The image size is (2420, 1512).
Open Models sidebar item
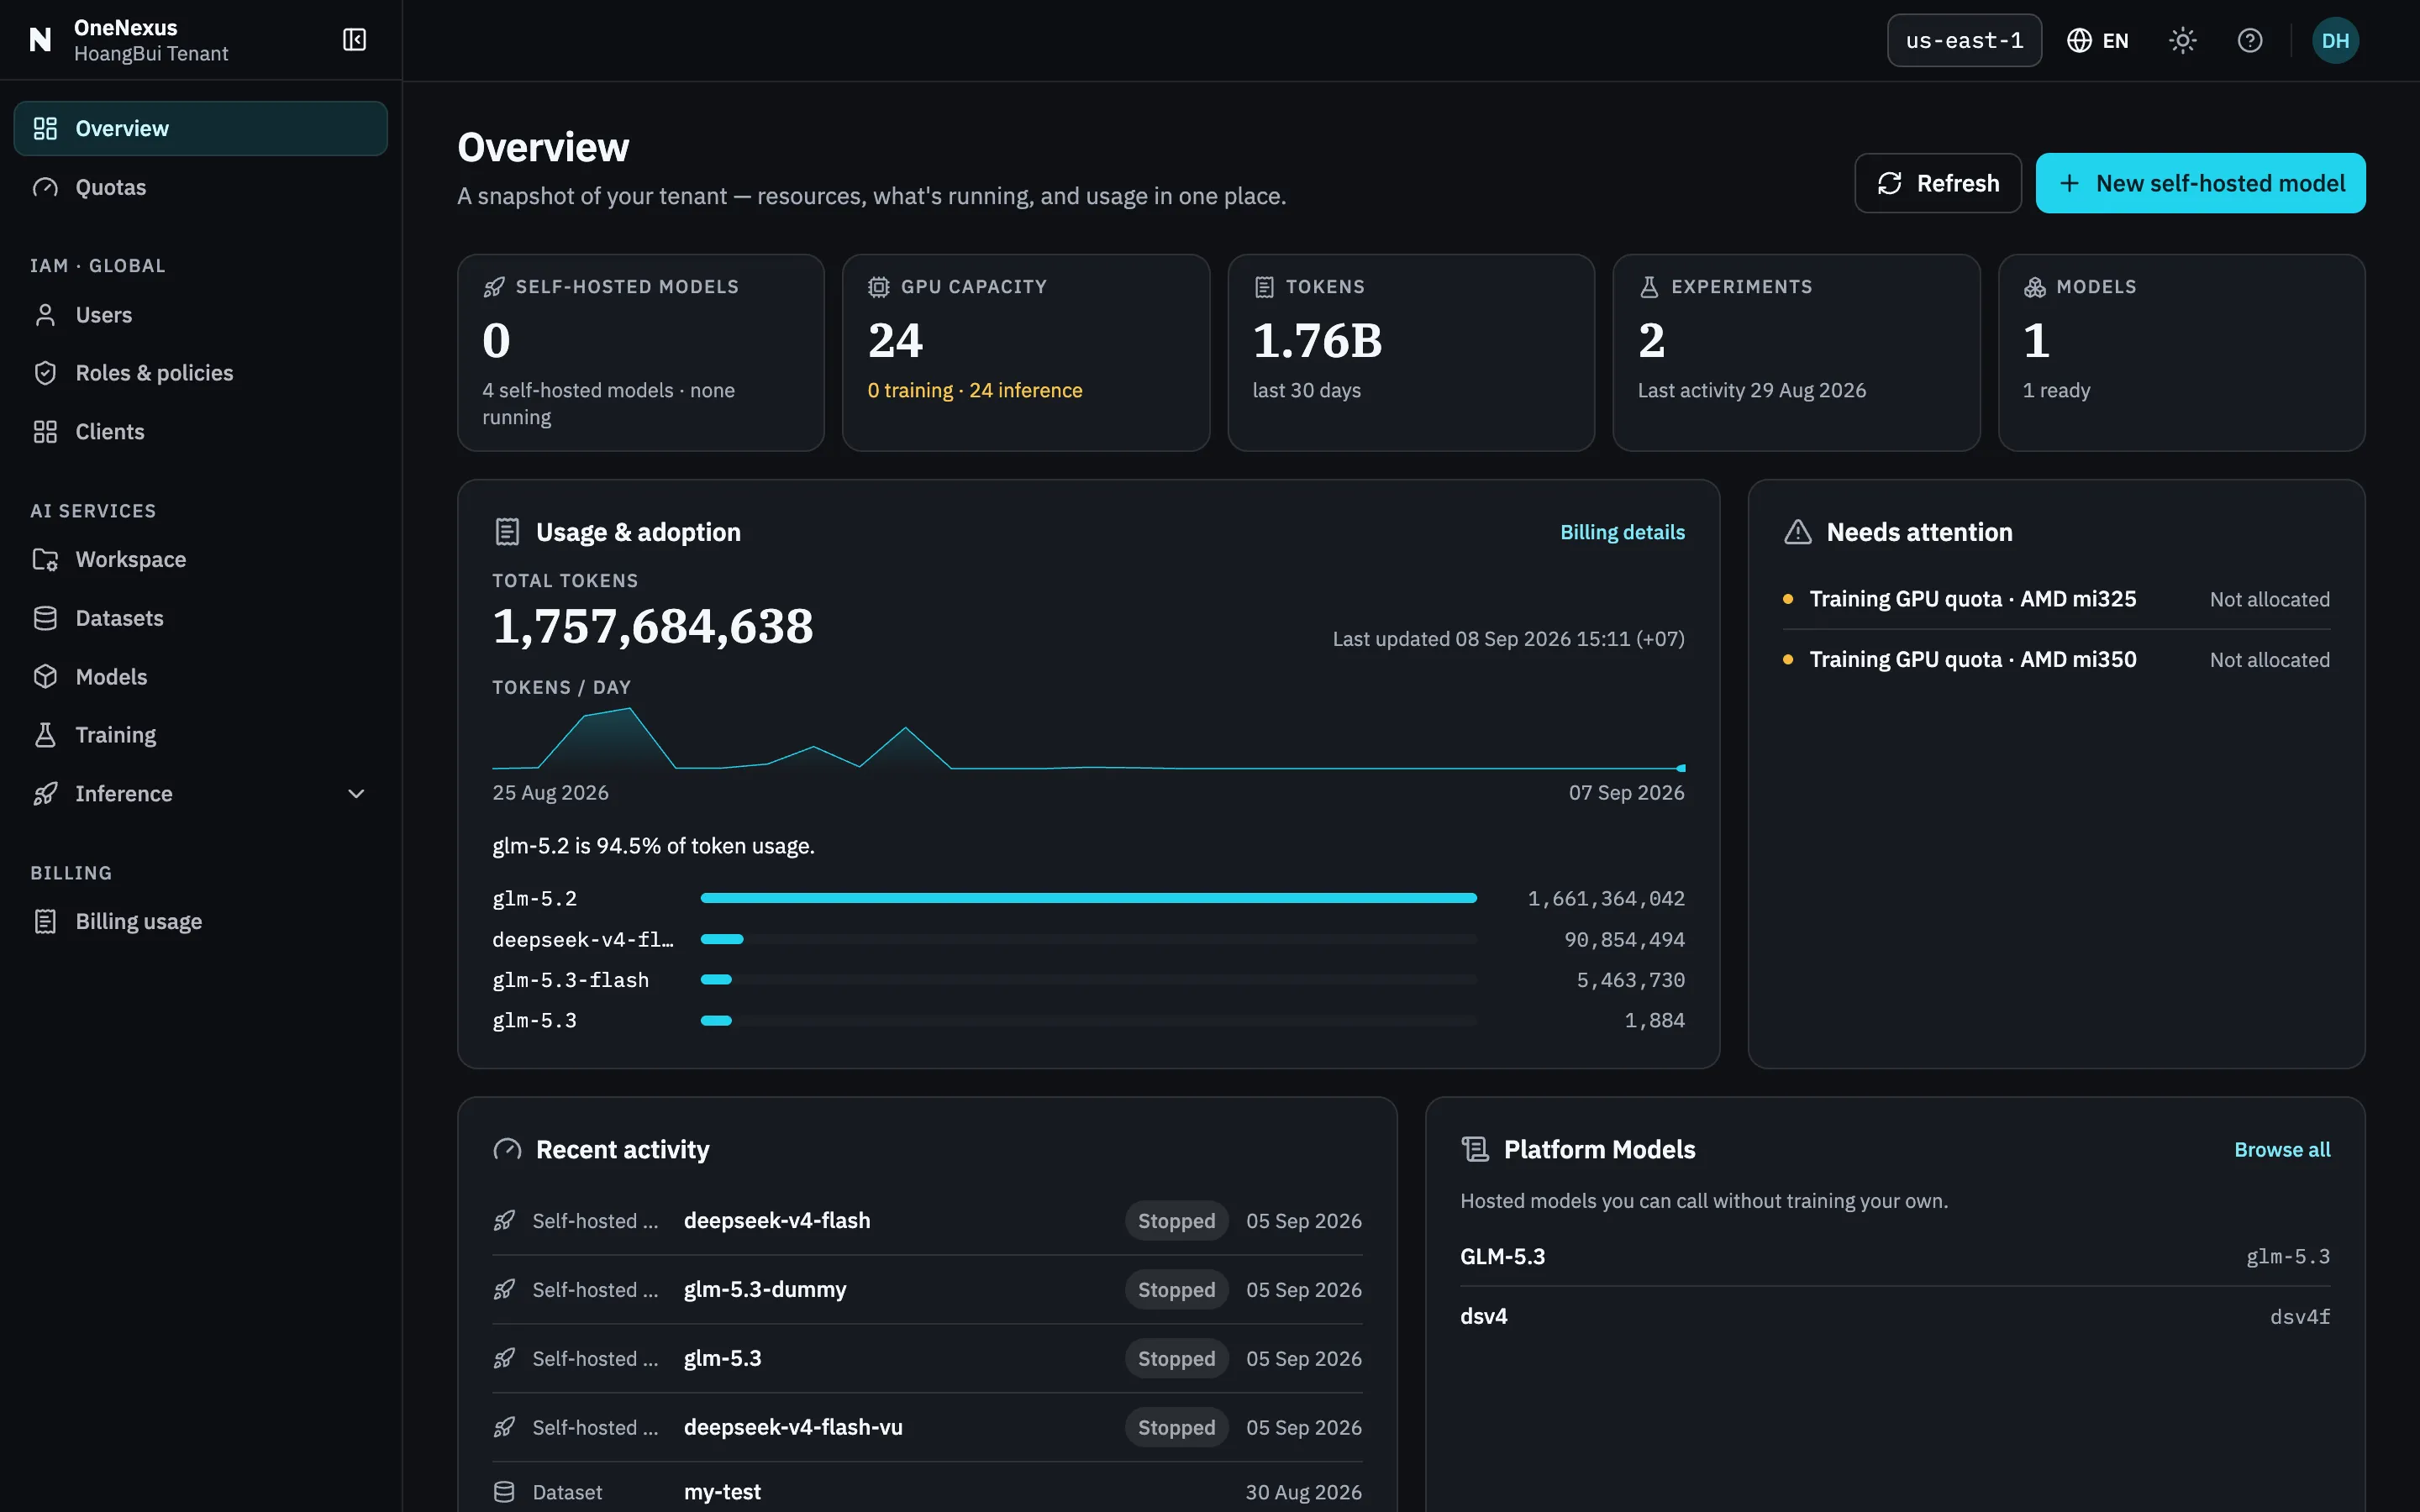[x=201, y=677]
